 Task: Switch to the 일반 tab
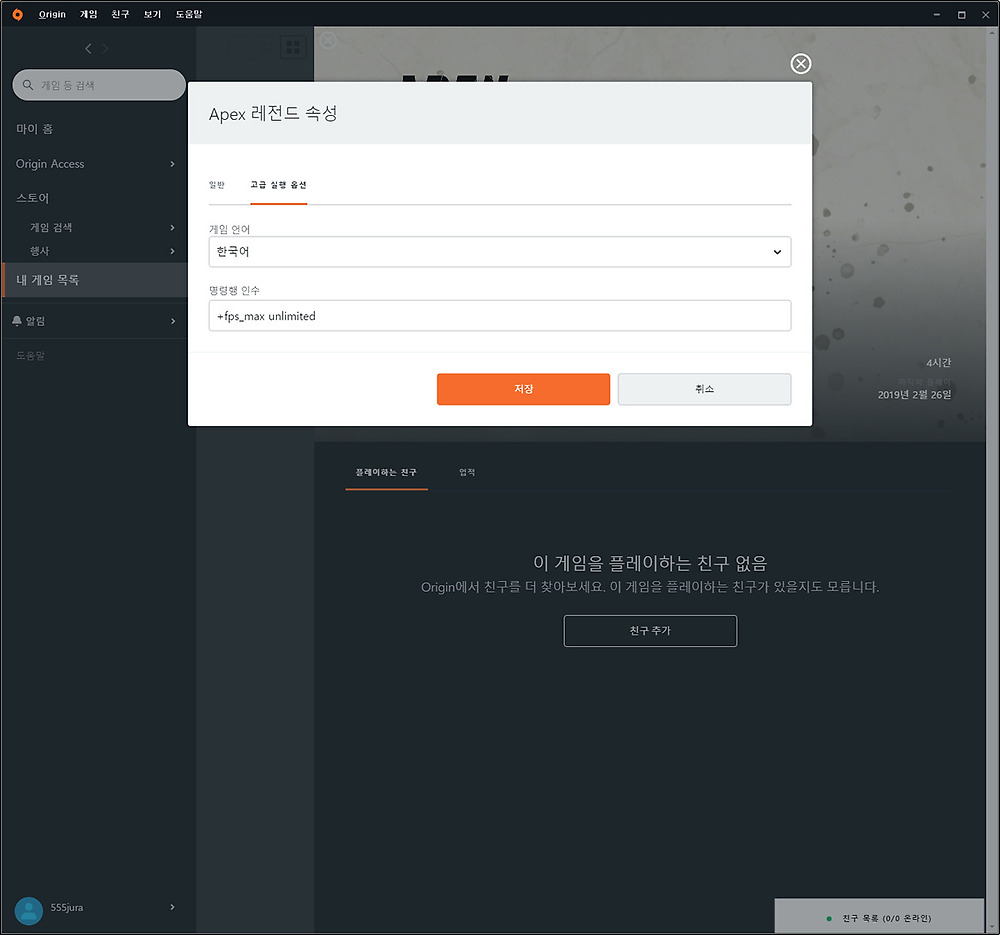coord(217,185)
